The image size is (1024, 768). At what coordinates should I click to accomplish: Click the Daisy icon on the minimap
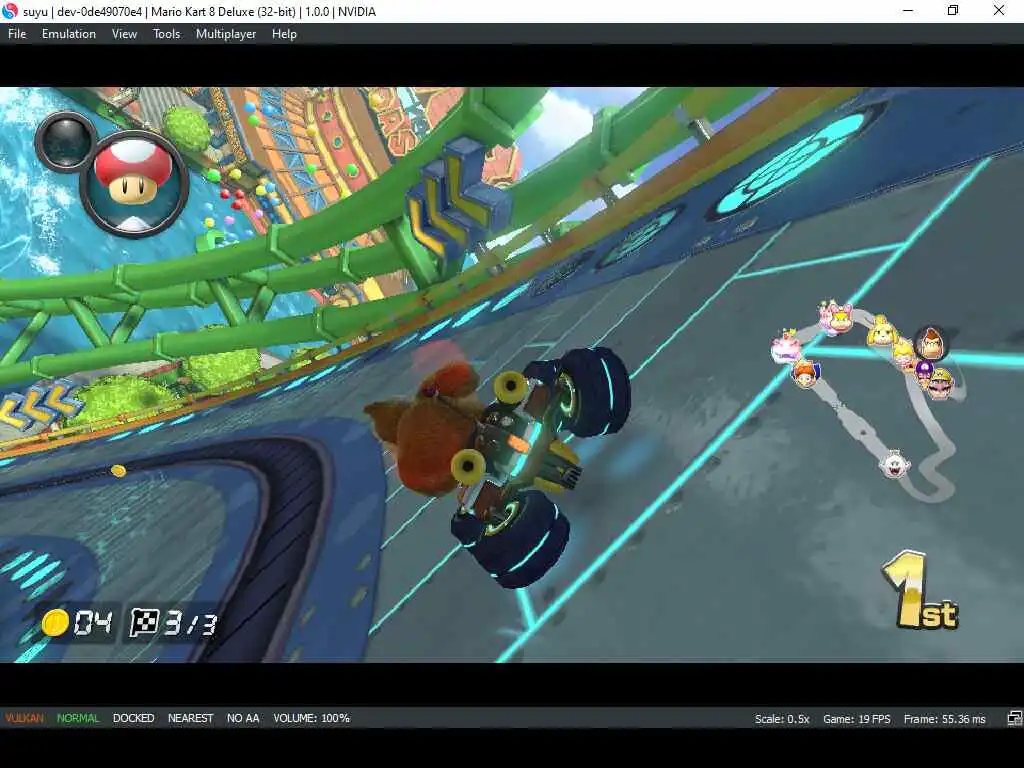(x=805, y=374)
